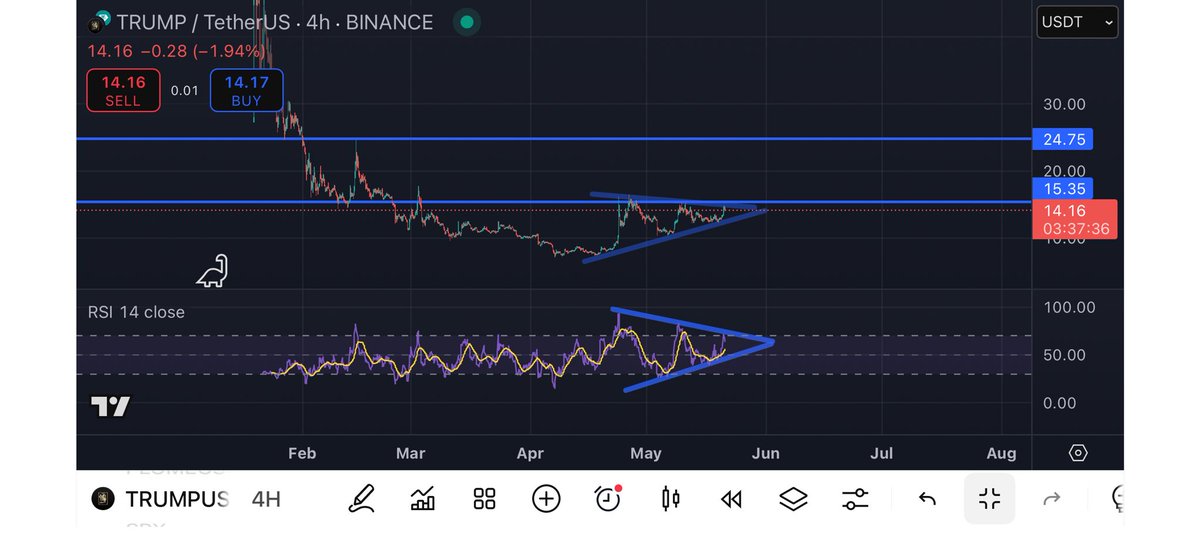
Task: Select the drawing pen tool
Action: pos(362,498)
